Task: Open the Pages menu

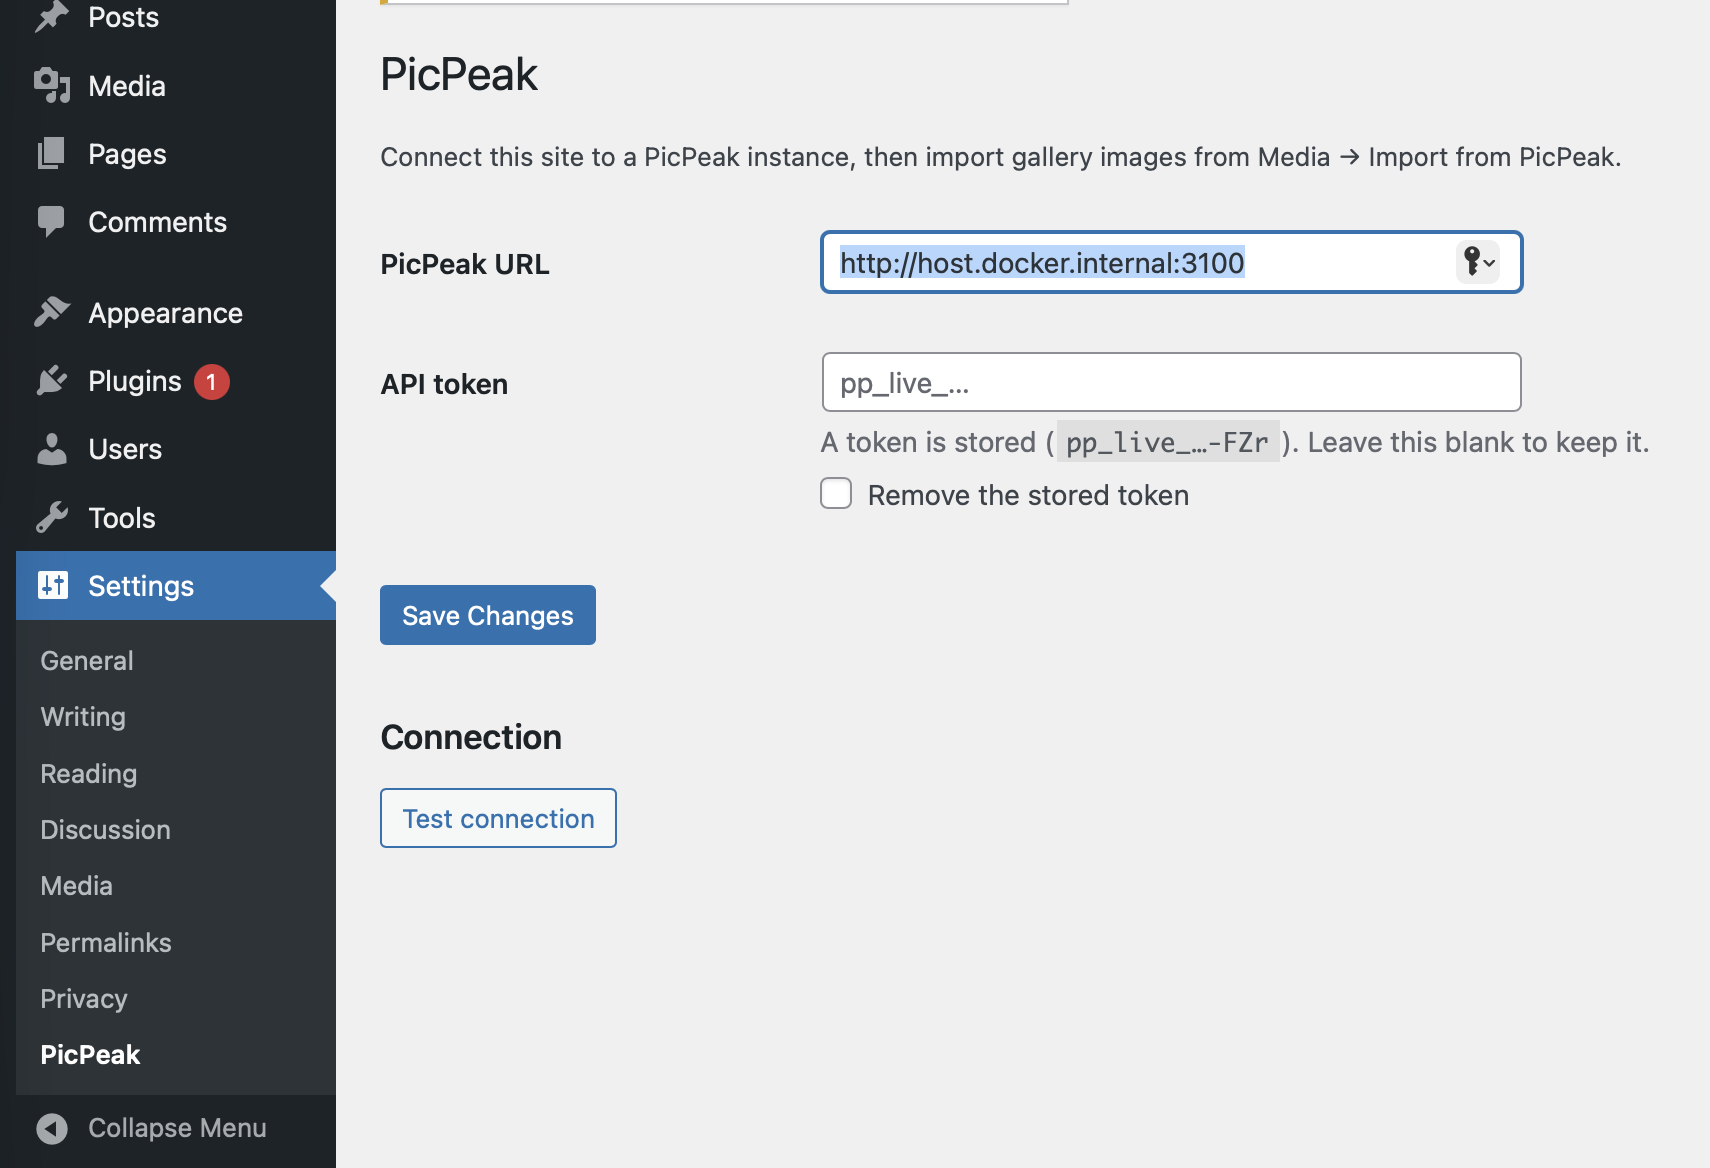Action: [x=176, y=154]
